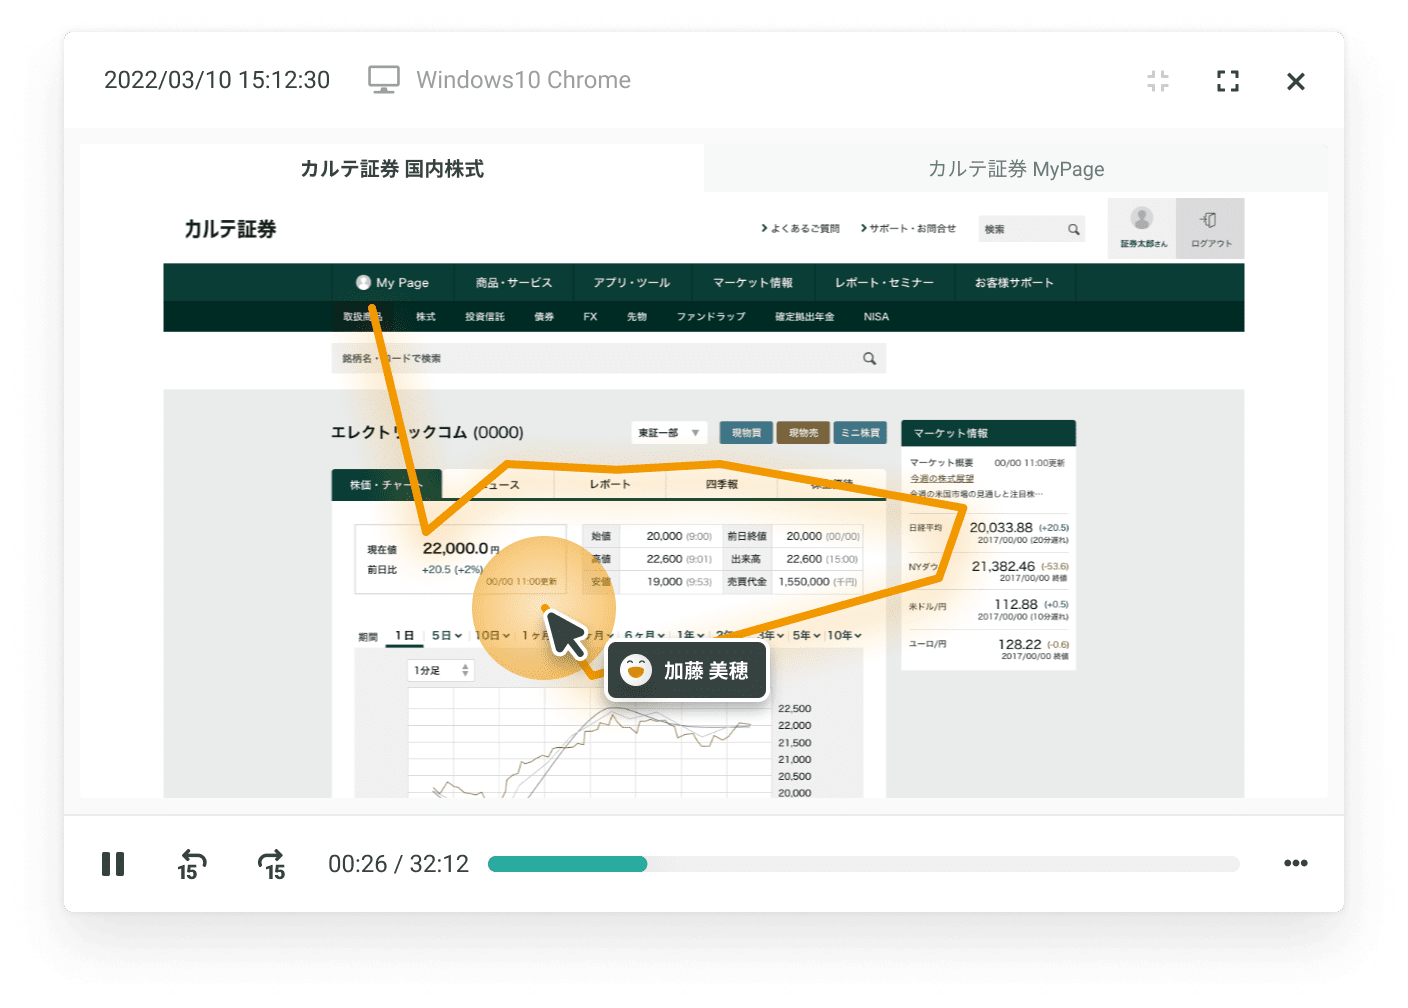Skip the replay forward 15 seconds

click(272, 864)
